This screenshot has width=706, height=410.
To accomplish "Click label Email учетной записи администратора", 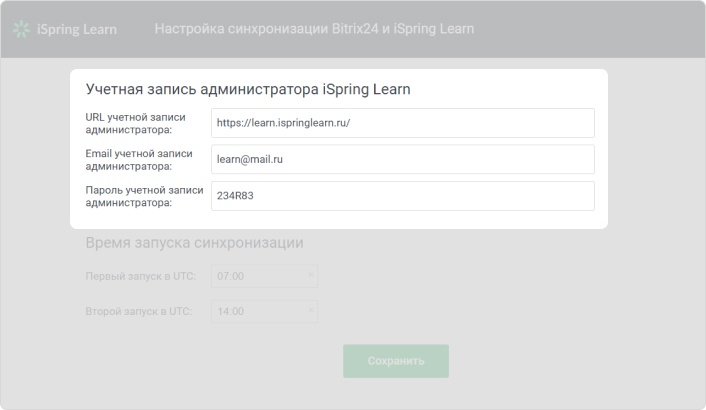I will tap(139, 160).
